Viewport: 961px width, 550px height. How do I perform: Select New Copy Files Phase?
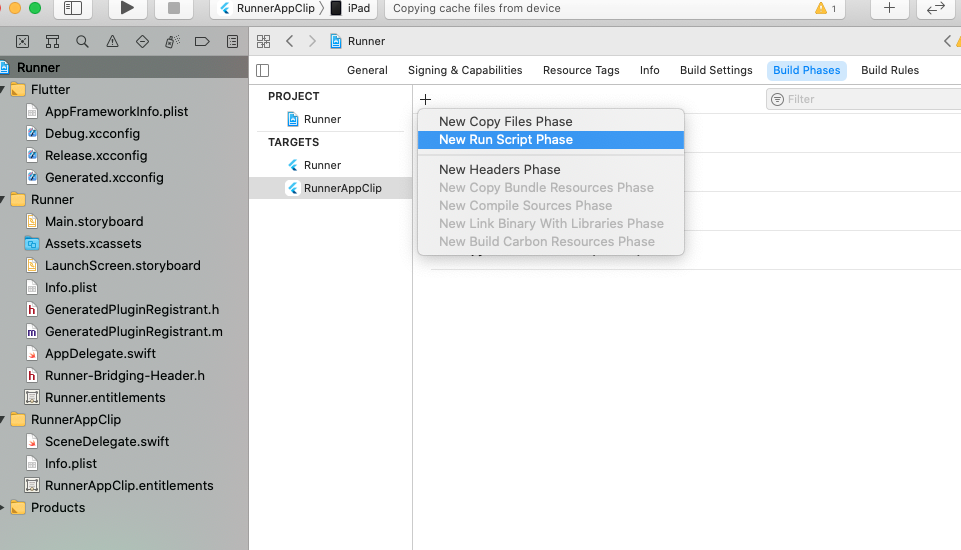(505, 122)
